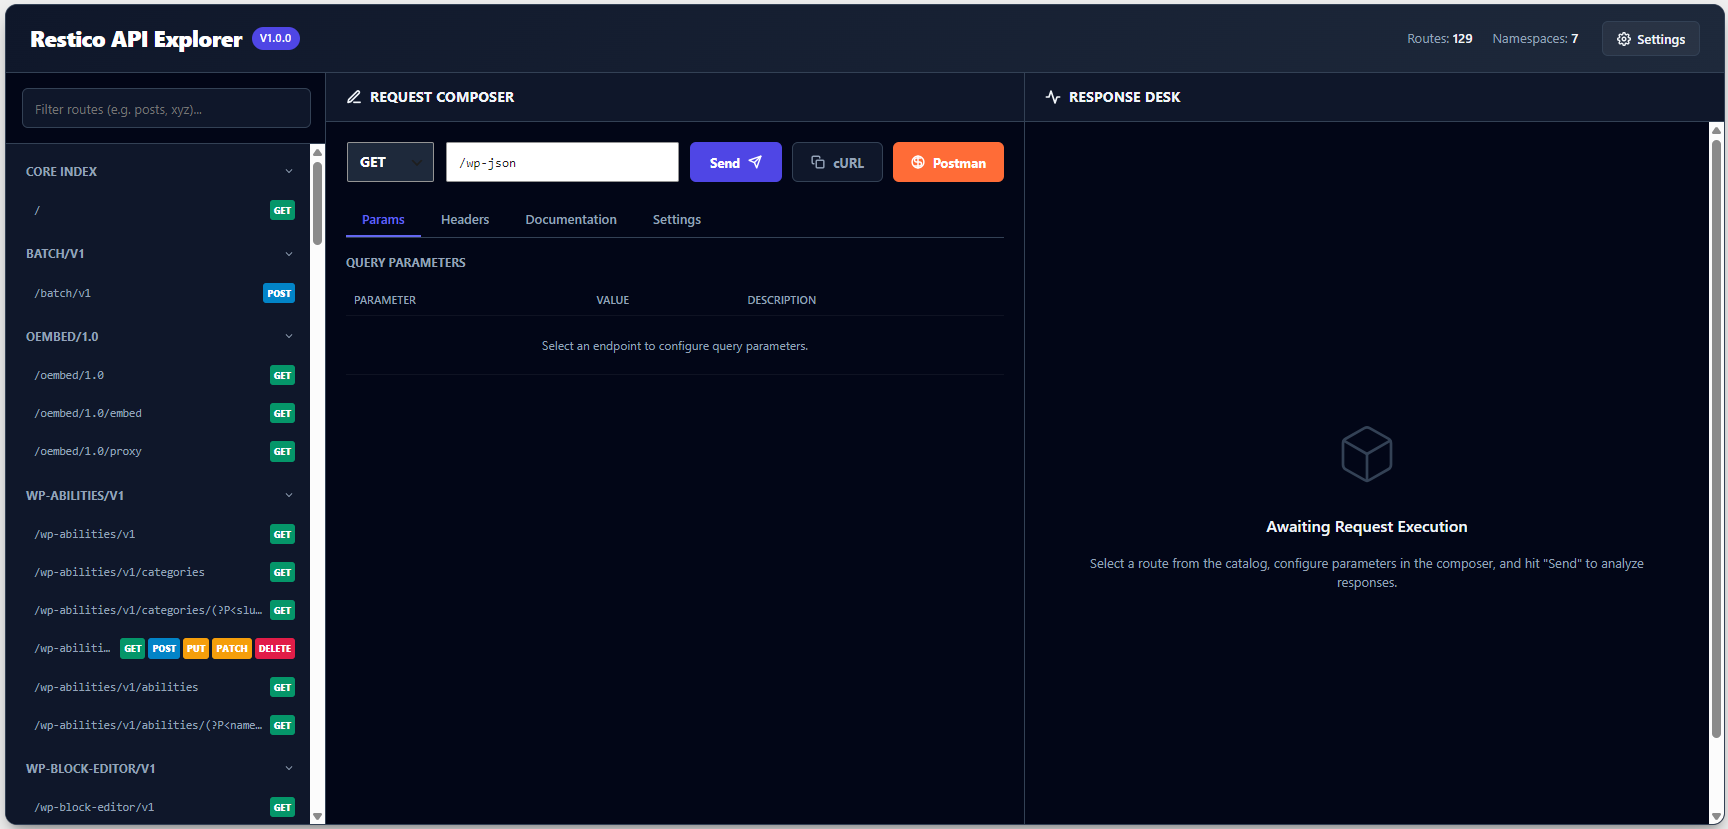Click the Filter routes search field
Image resolution: width=1728 pixels, height=829 pixels.
(166, 108)
